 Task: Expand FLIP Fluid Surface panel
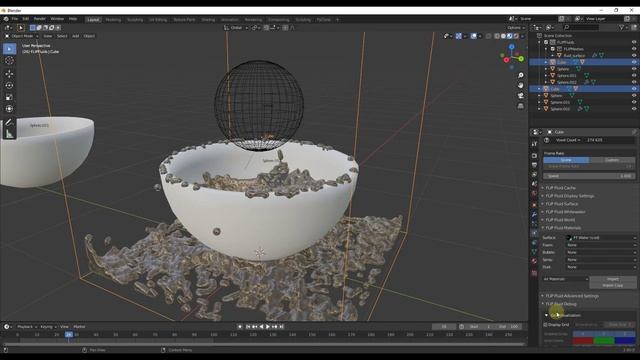[x=561, y=204]
